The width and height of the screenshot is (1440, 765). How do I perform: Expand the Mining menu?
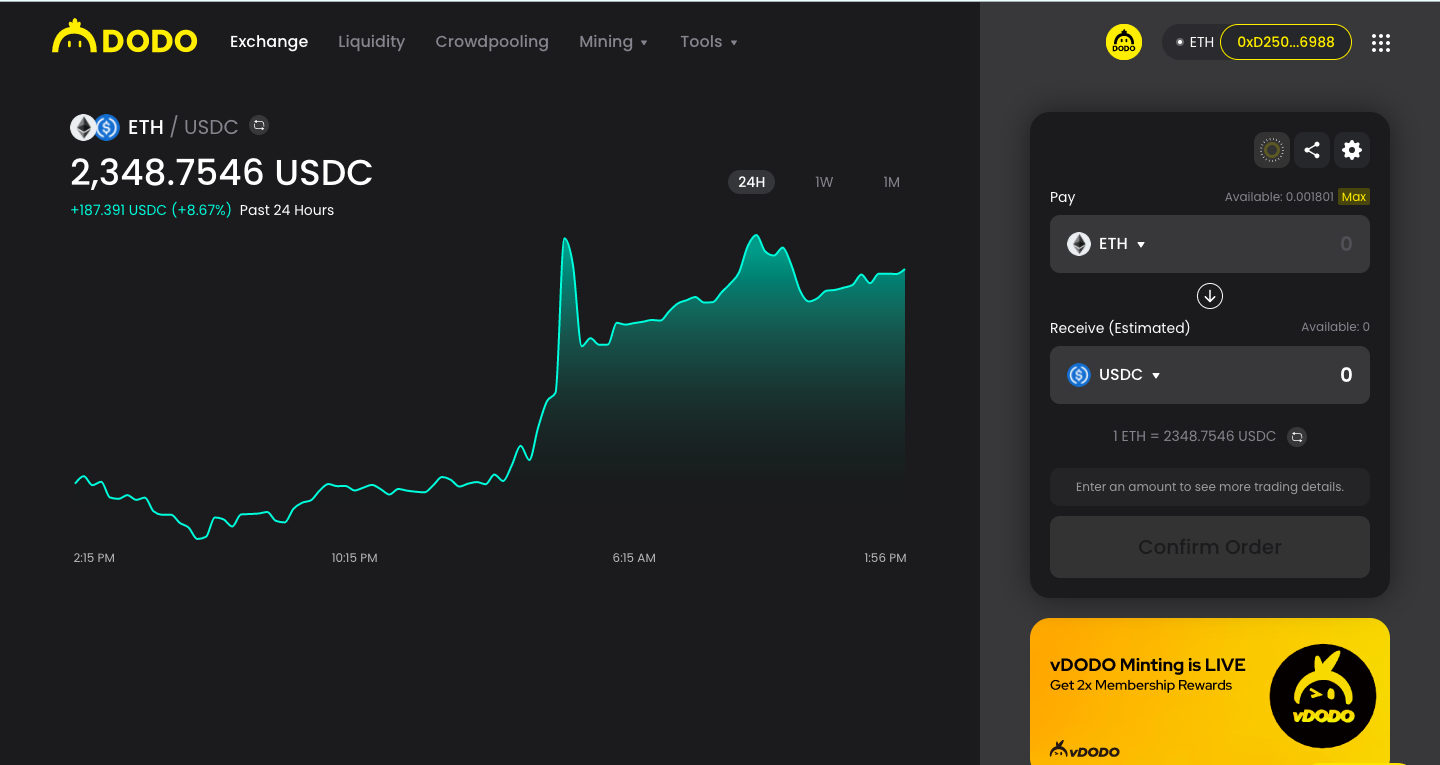pos(613,42)
